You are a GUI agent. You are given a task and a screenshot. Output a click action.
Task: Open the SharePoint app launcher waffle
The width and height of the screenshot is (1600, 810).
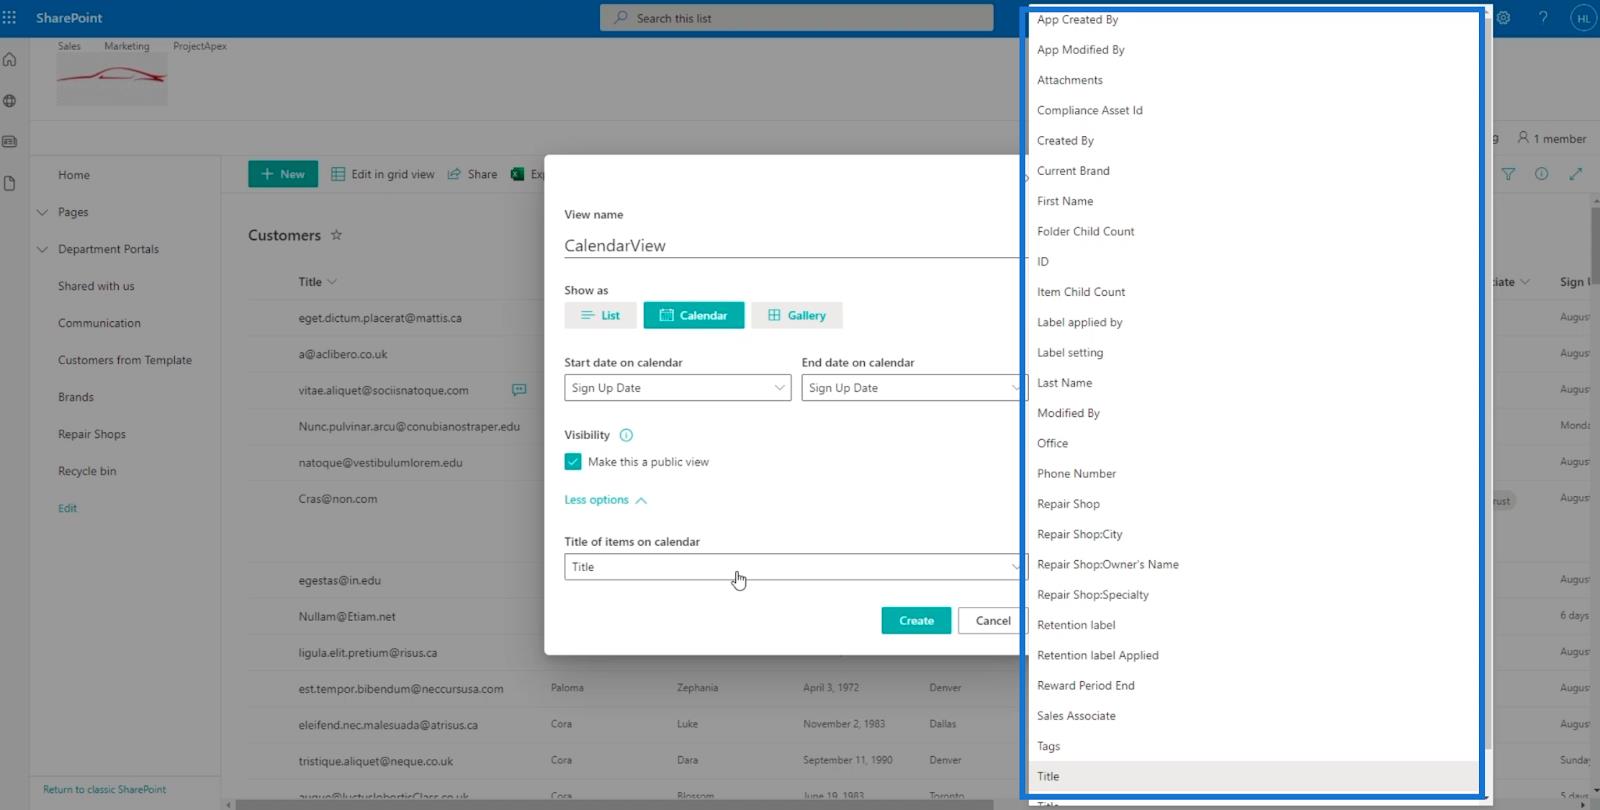pos(10,18)
